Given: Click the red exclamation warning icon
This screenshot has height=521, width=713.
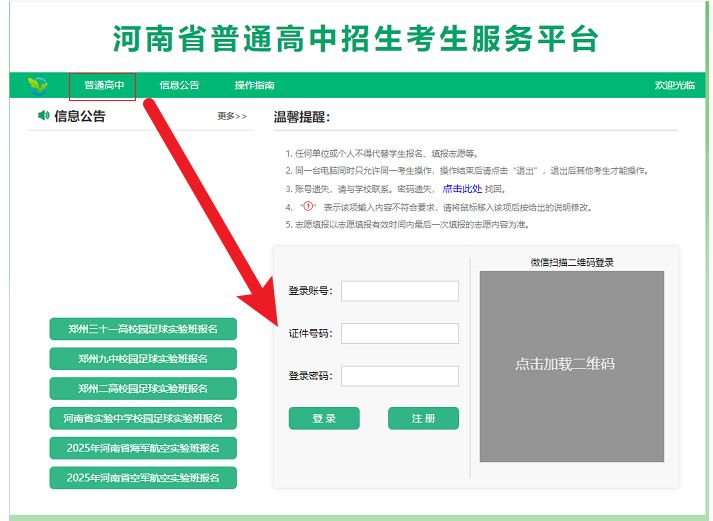Looking at the screenshot, I should 307,206.
